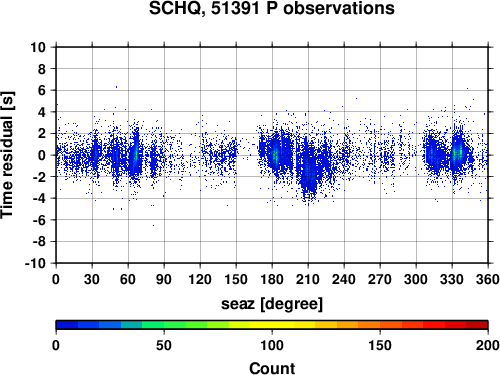Click the plot title "SCHQ, 51391 P observations"
The height and width of the screenshot is (375, 500).
click(272, 8)
